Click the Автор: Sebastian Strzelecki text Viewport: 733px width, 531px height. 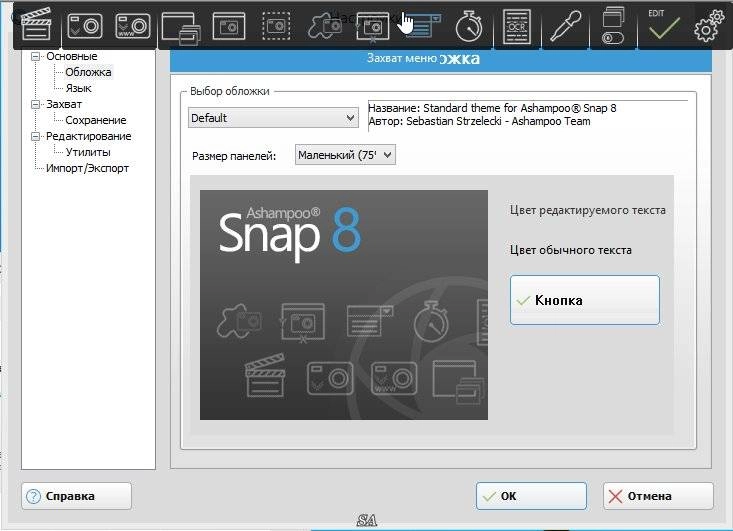click(x=479, y=122)
